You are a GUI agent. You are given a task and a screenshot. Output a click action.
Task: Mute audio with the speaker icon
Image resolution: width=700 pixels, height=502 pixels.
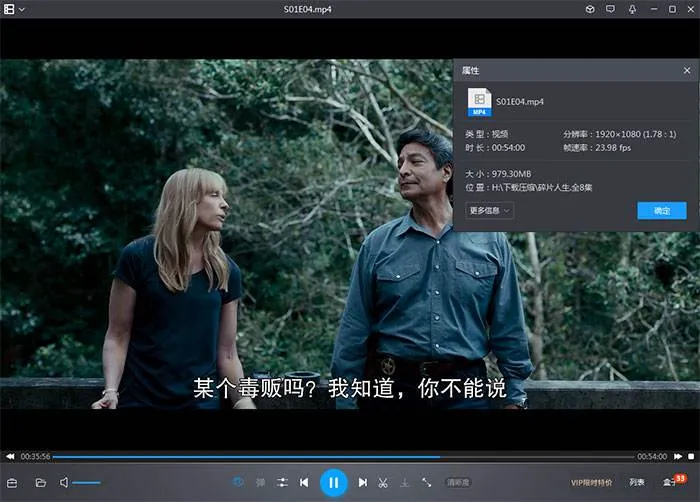tap(64, 482)
